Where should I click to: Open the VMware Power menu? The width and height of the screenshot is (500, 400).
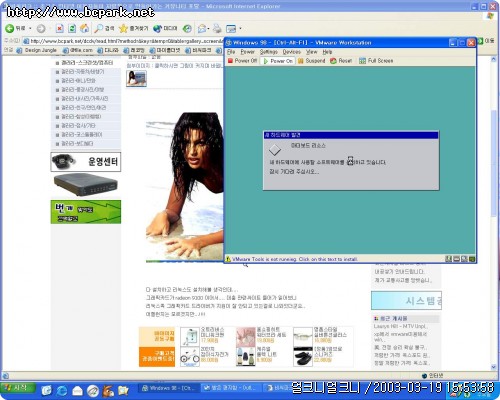point(247,52)
